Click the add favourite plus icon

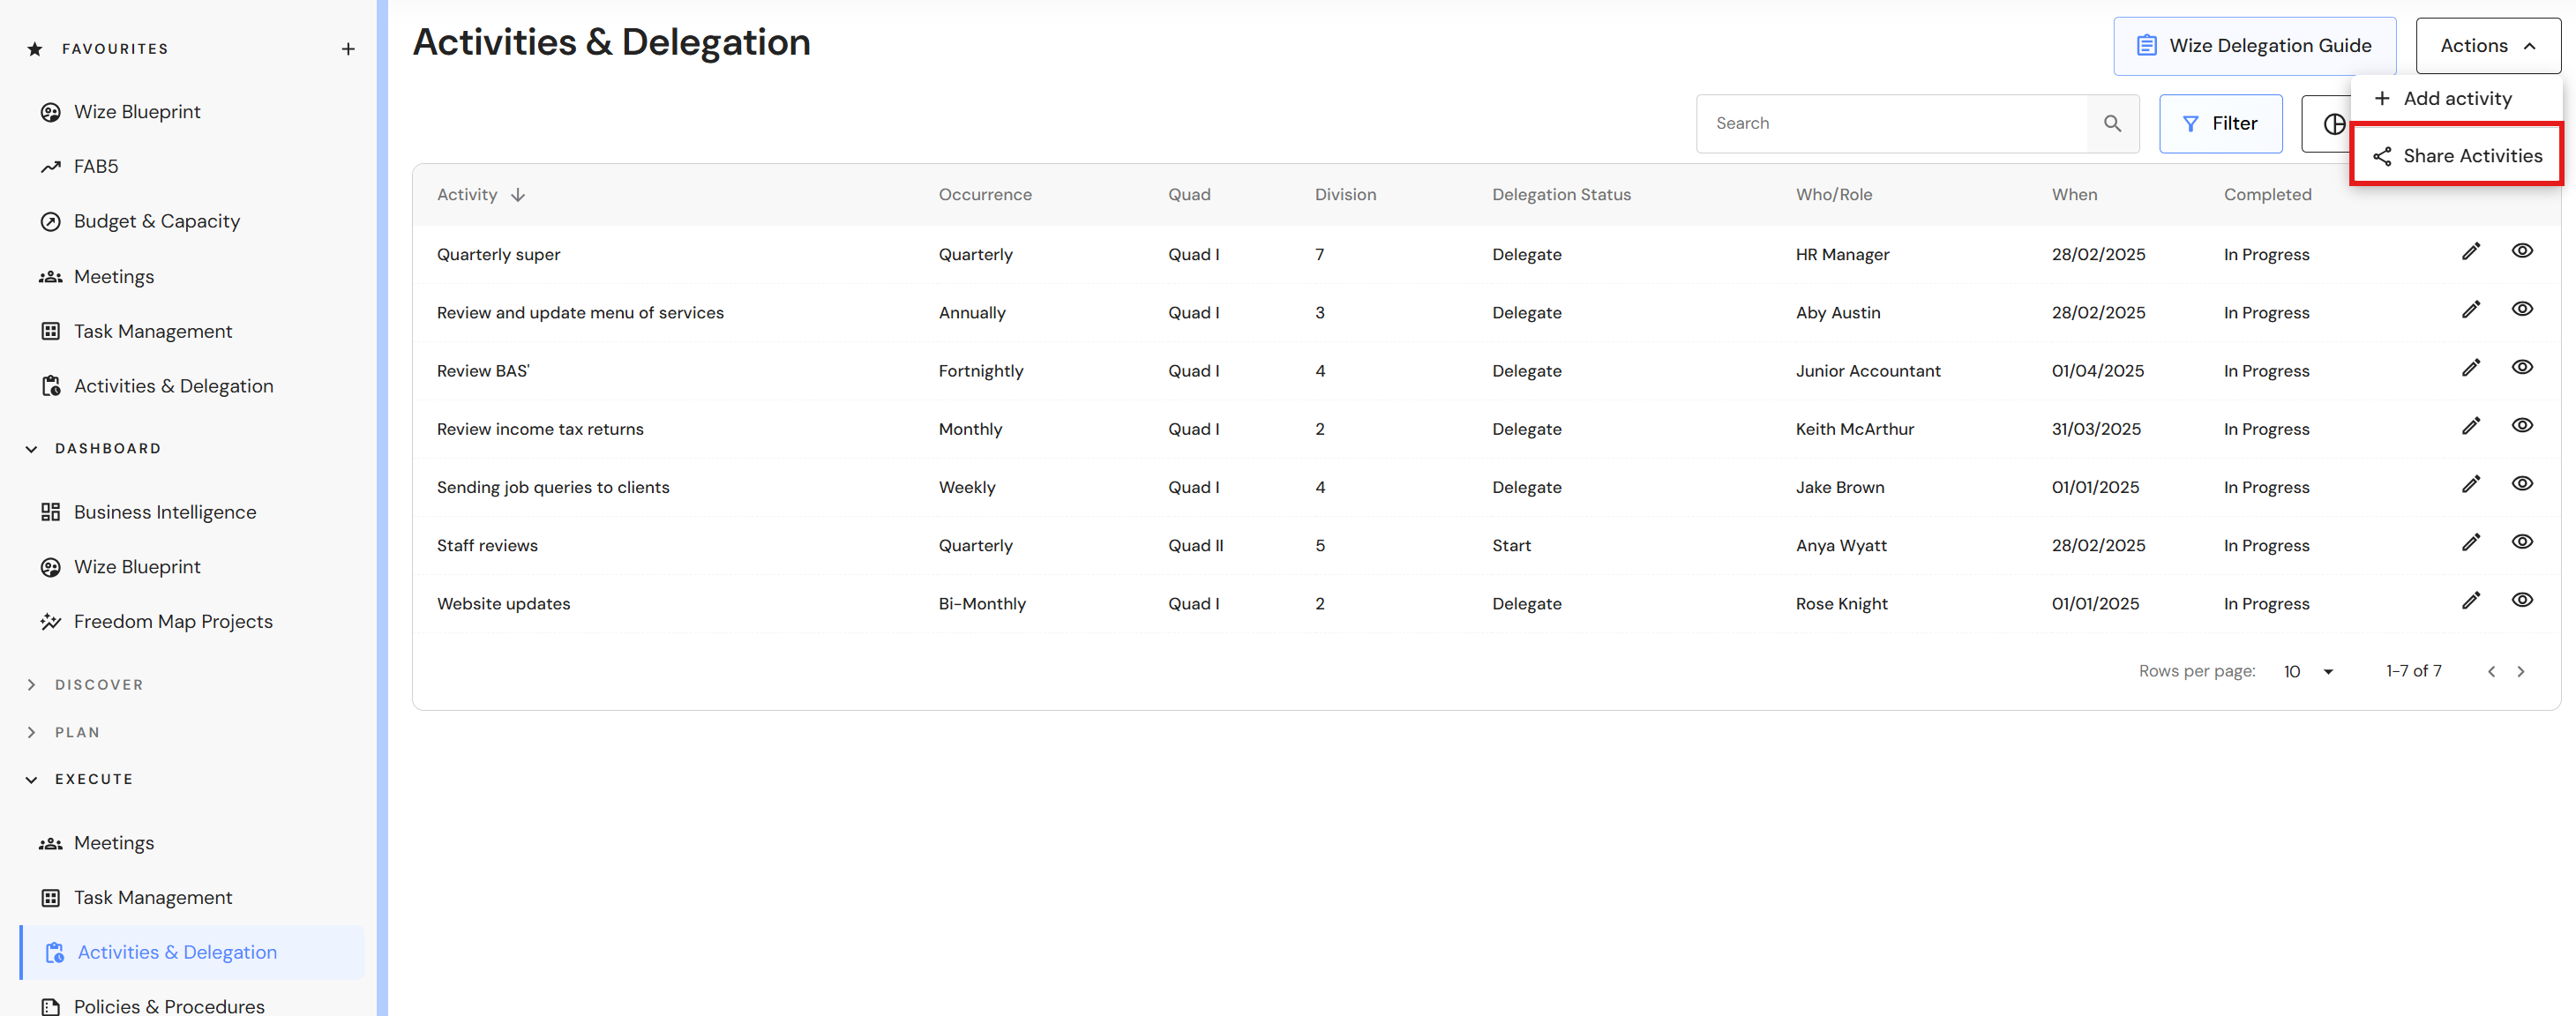coord(348,49)
